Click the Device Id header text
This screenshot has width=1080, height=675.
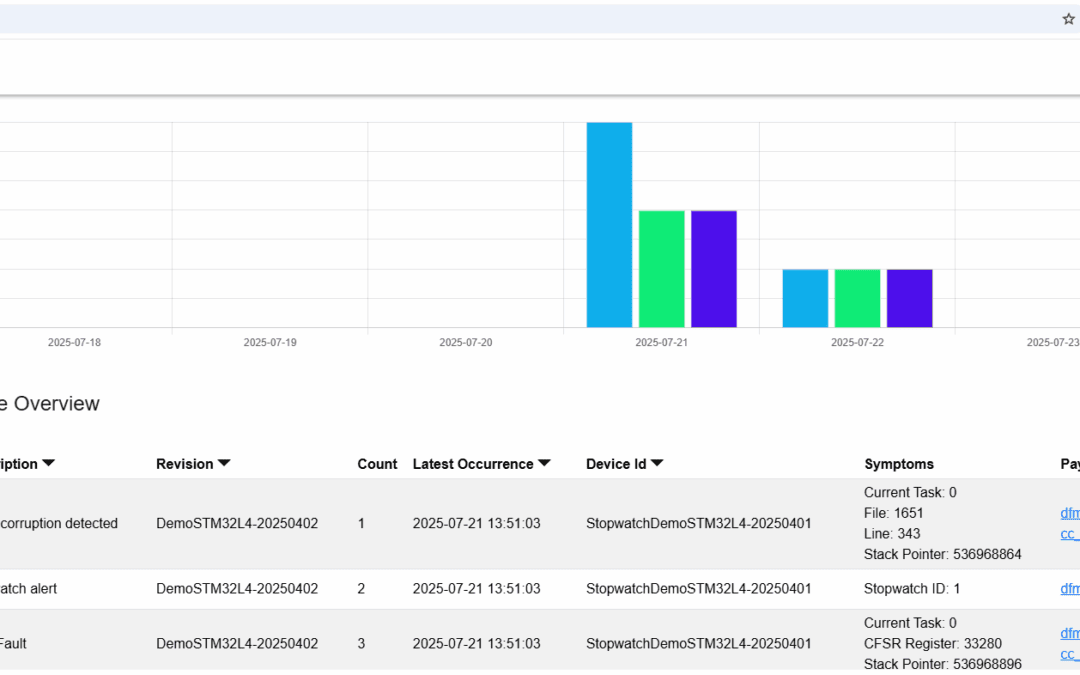pos(616,464)
